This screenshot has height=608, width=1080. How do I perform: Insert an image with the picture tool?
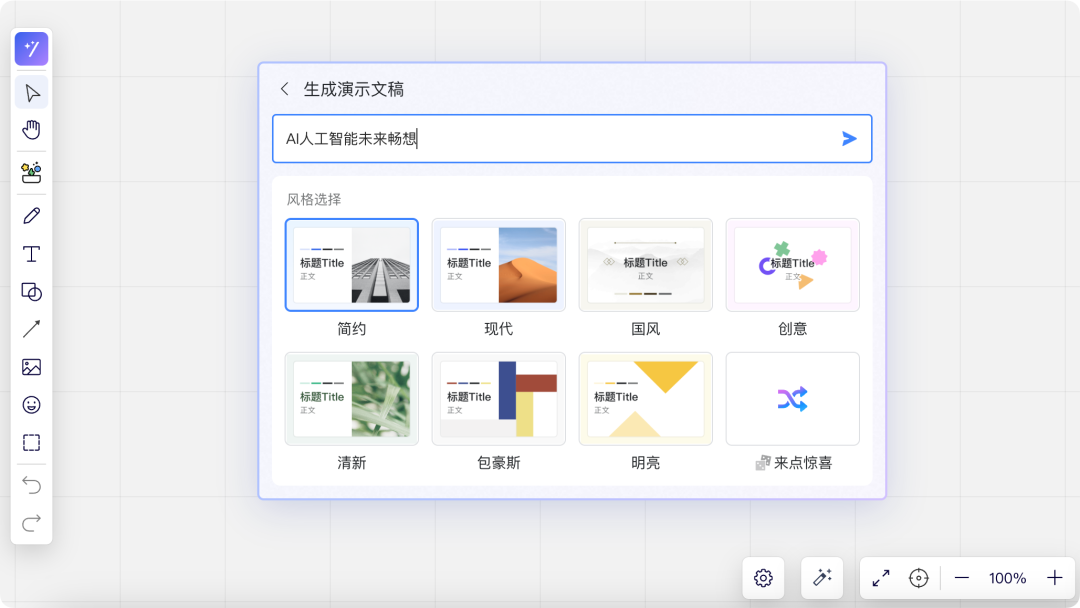(x=31, y=367)
